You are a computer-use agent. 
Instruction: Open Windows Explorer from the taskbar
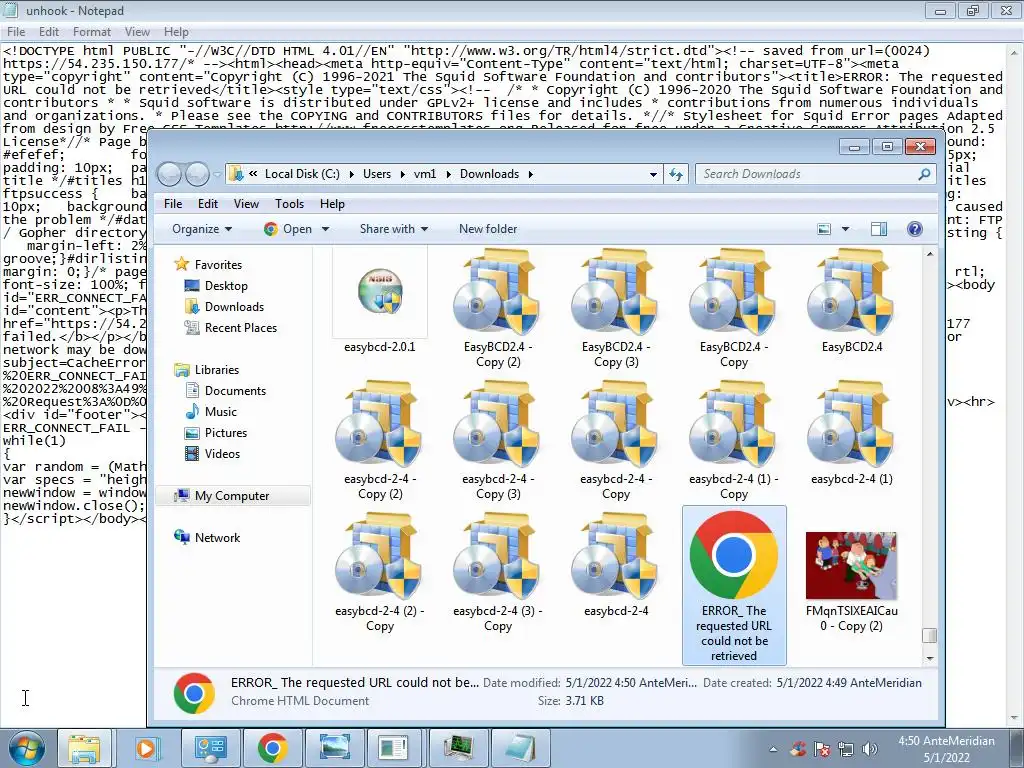(x=85, y=748)
